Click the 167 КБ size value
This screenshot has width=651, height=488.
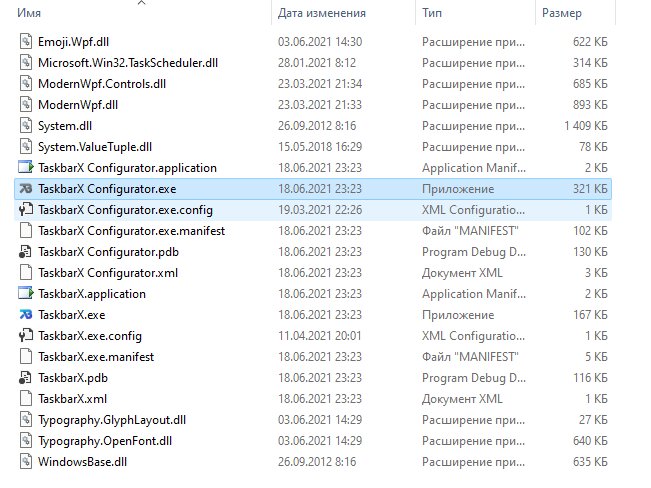click(590, 315)
